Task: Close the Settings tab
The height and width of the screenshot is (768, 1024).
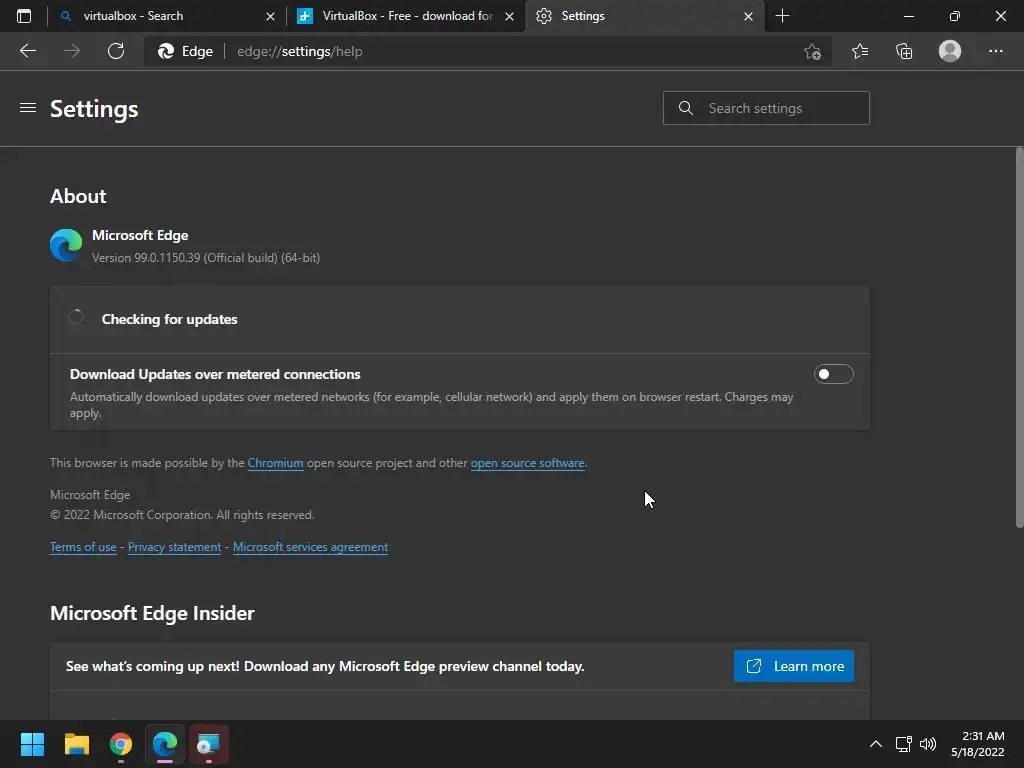Action: click(748, 16)
